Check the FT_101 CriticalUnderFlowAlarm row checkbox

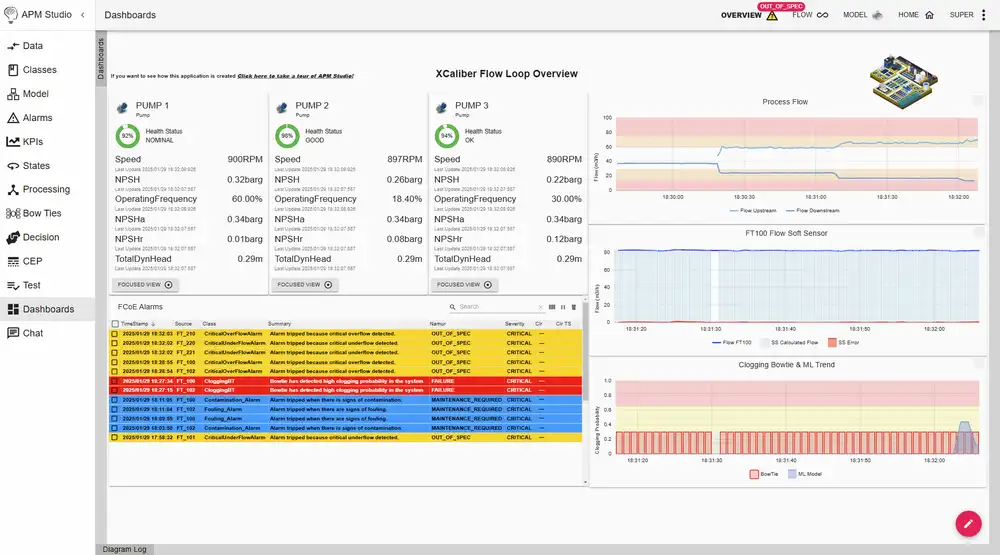coord(115,438)
